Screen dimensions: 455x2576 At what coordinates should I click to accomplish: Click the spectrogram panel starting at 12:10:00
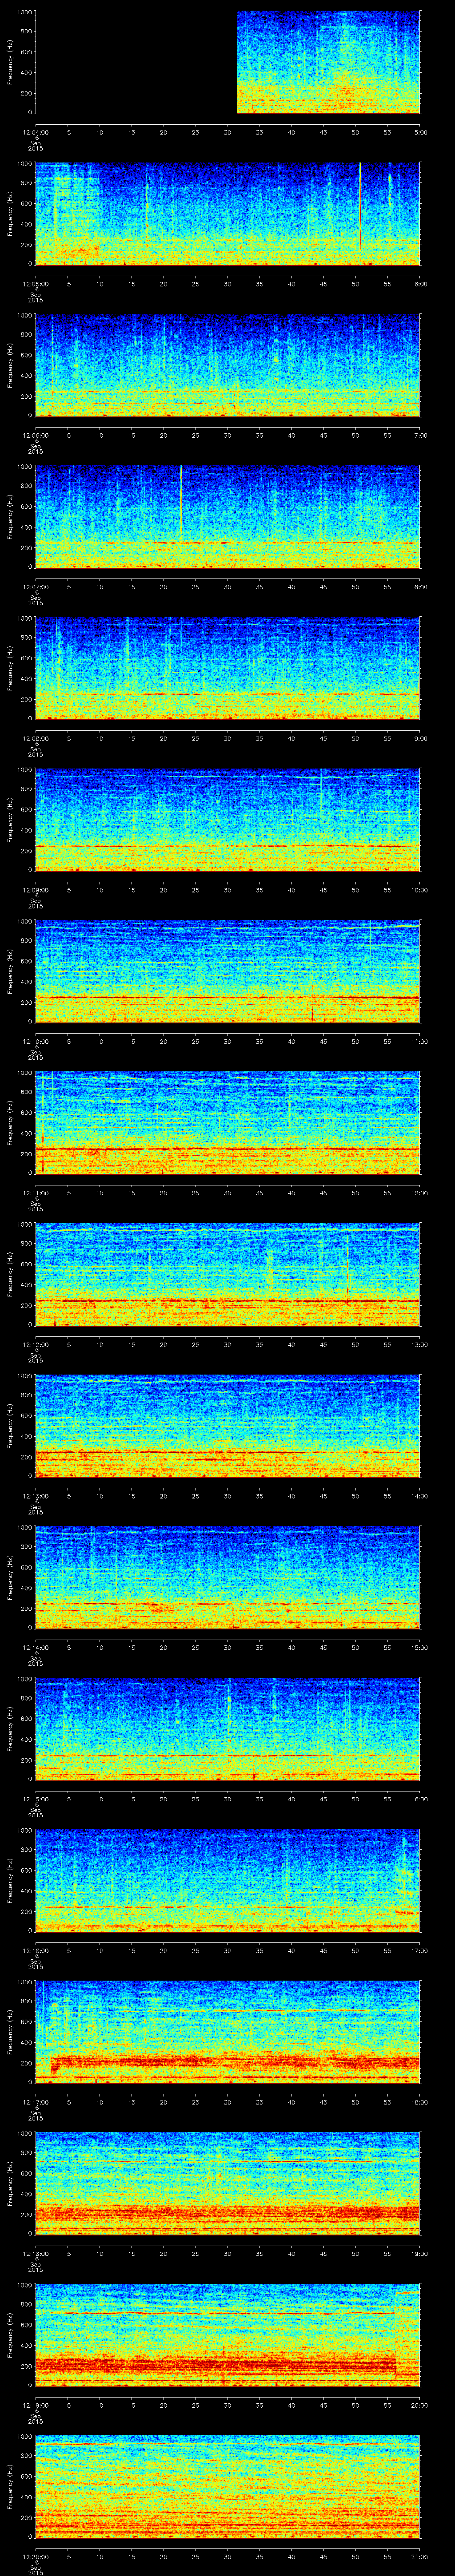click(228, 971)
